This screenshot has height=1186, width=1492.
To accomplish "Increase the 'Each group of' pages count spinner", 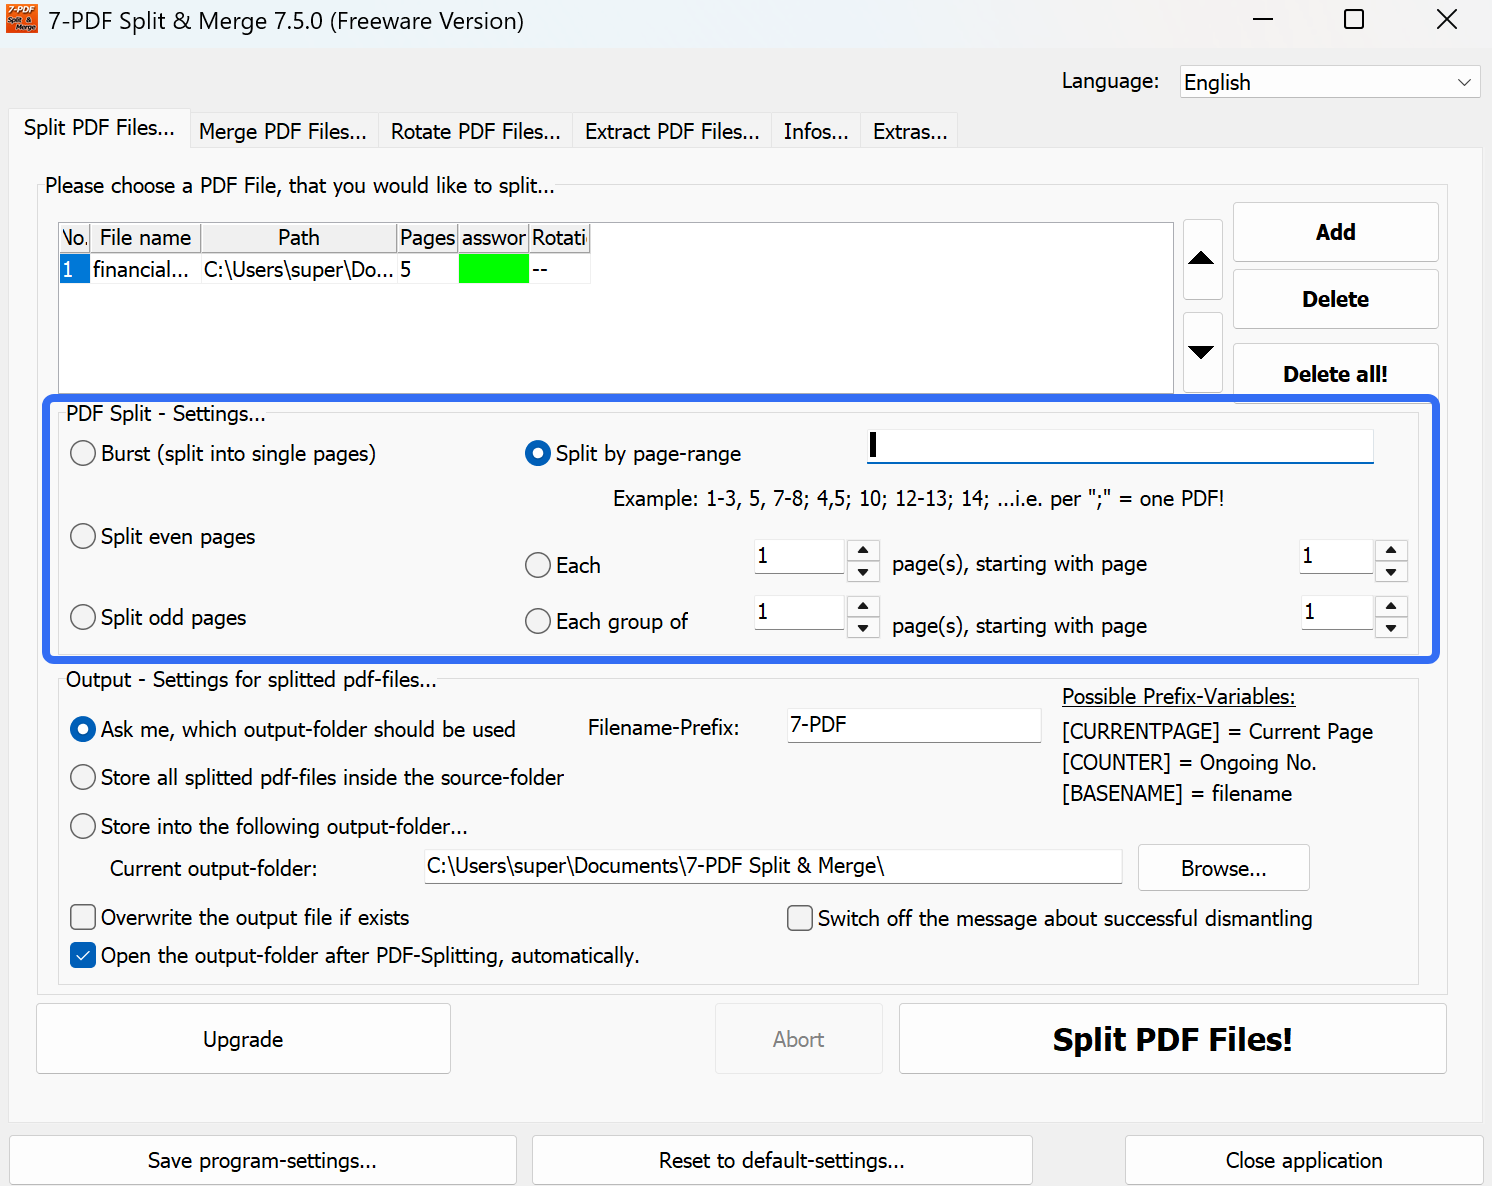I will 863,606.
